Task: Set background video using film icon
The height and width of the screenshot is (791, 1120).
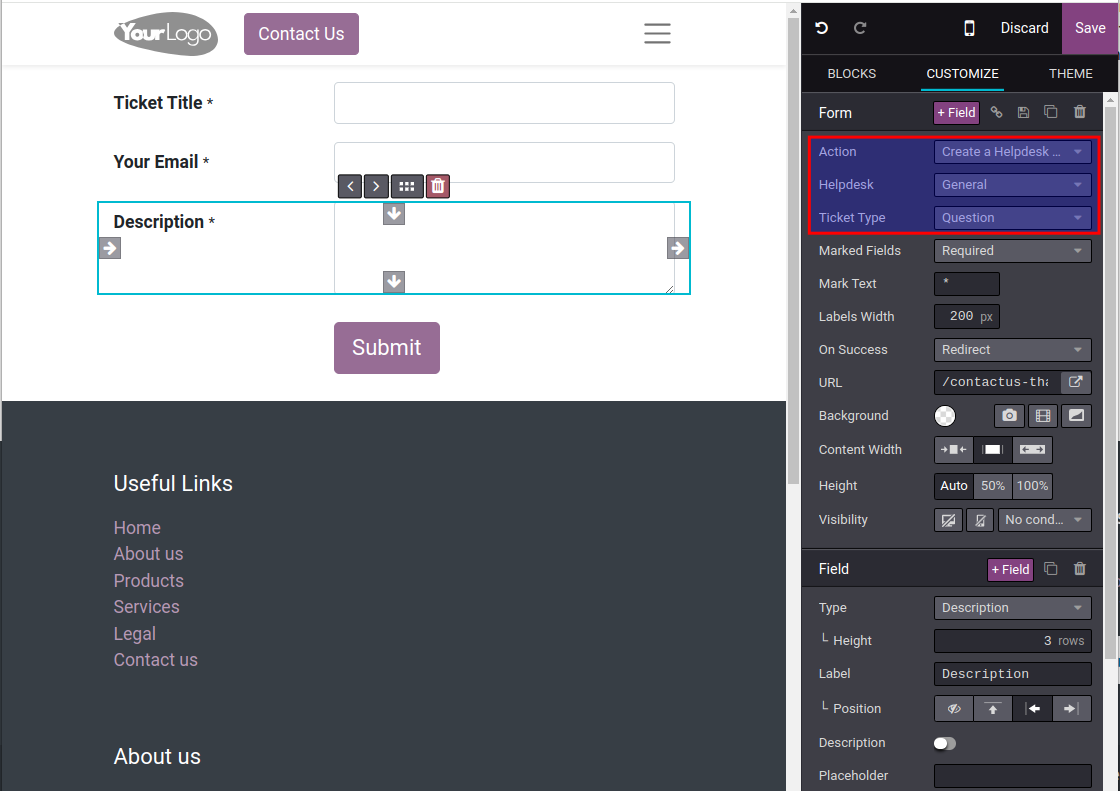Action: click(1043, 416)
